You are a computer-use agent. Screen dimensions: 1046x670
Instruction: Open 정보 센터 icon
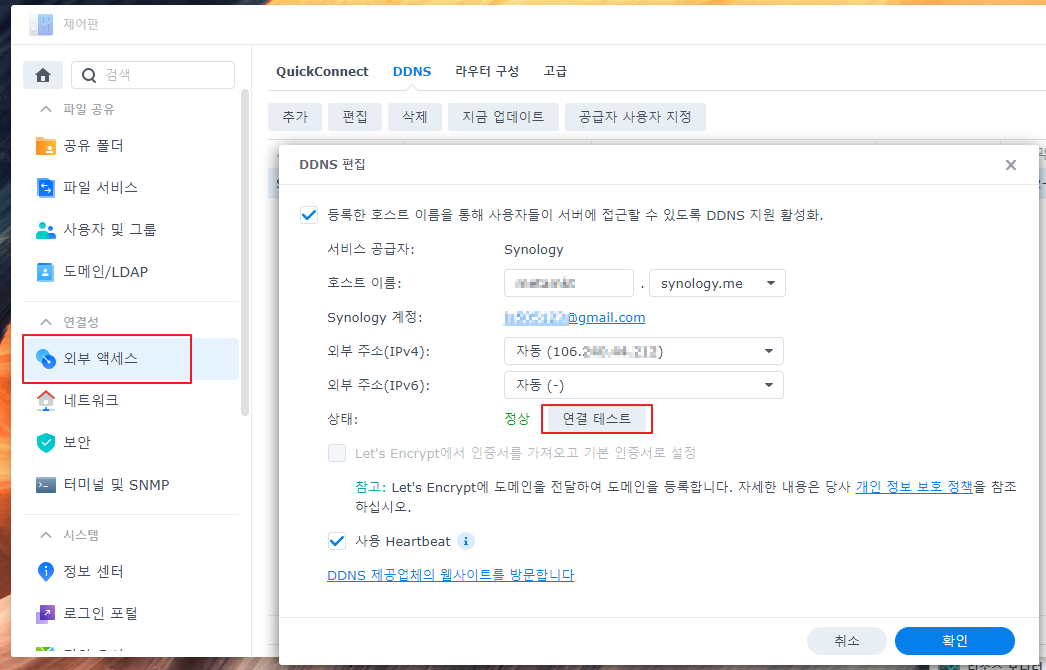45,571
